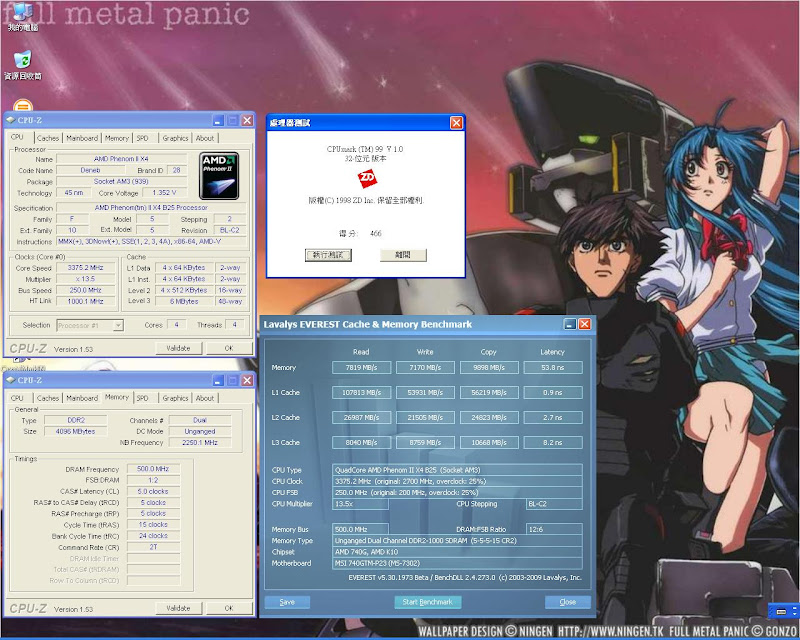This screenshot has height=640, width=800.
Task: Click FSB:DRAM ratio value 1:2
Action: click(x=153, y=480)
